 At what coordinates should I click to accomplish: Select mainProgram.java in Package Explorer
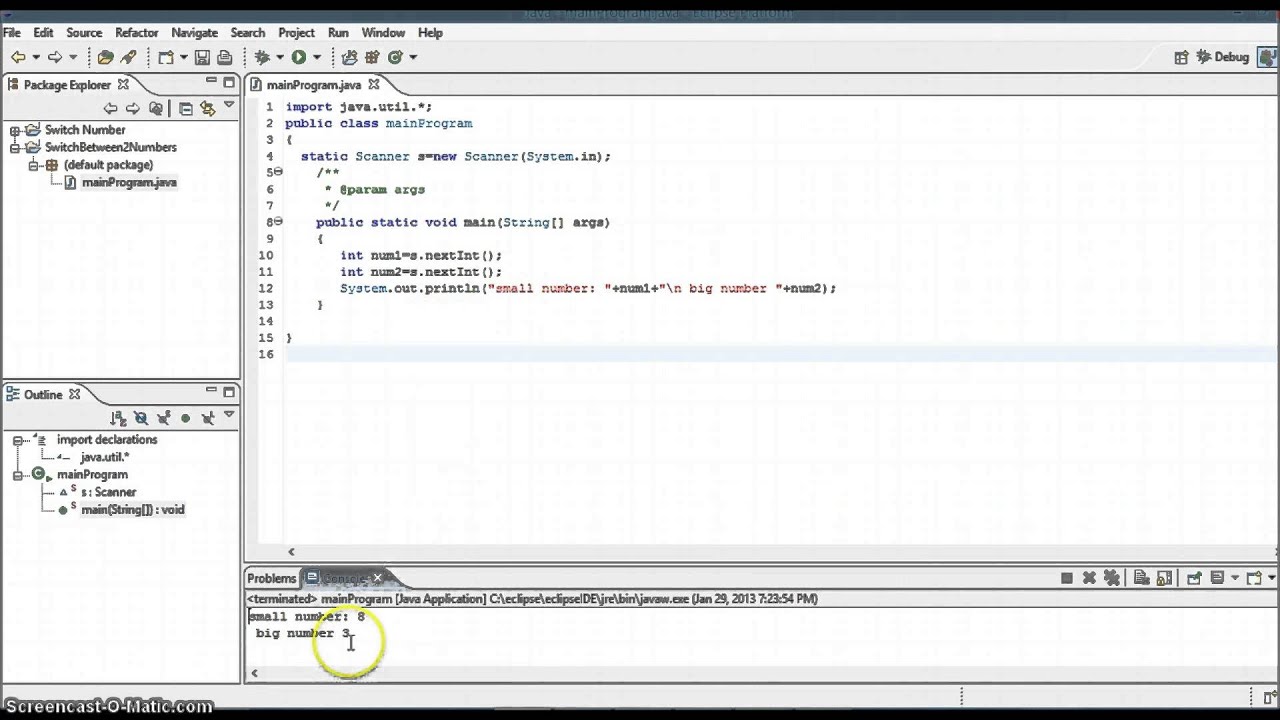(129, 183)
